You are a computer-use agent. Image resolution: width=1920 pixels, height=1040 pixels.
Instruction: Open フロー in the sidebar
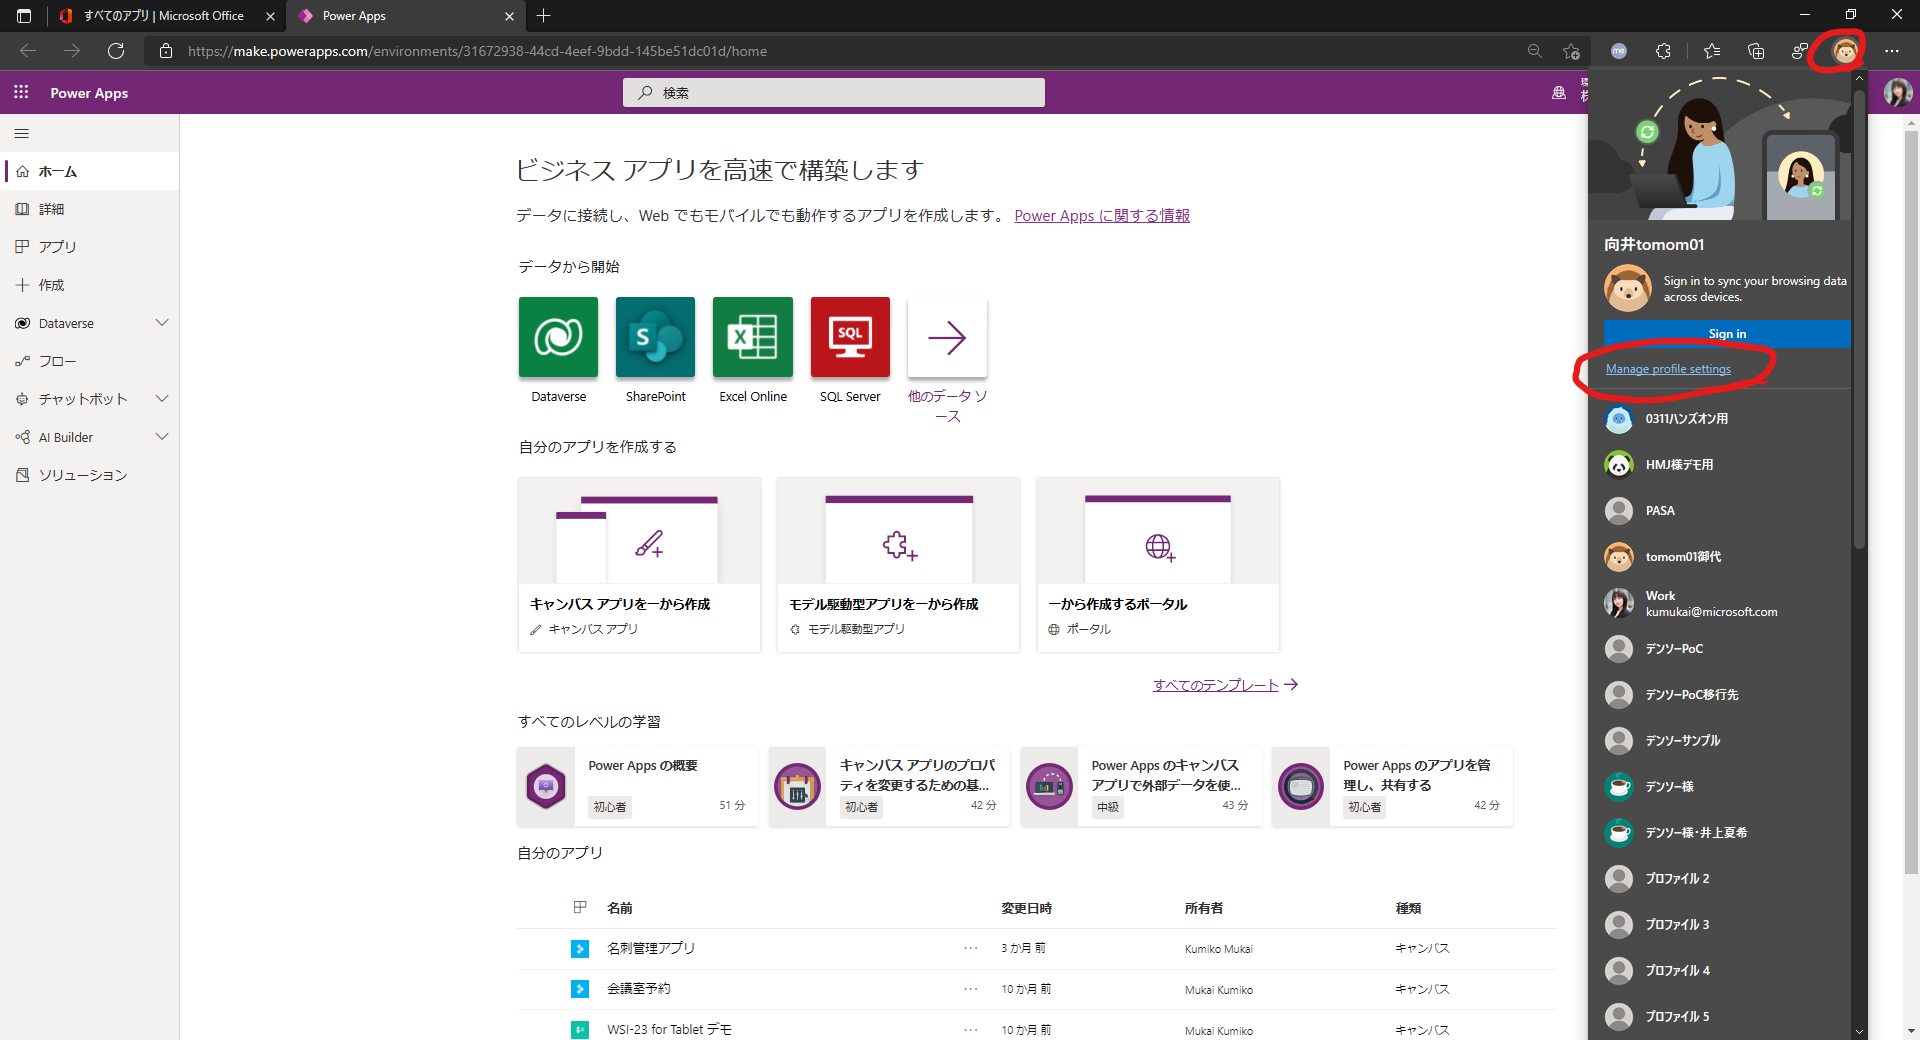tap(90, 361)
